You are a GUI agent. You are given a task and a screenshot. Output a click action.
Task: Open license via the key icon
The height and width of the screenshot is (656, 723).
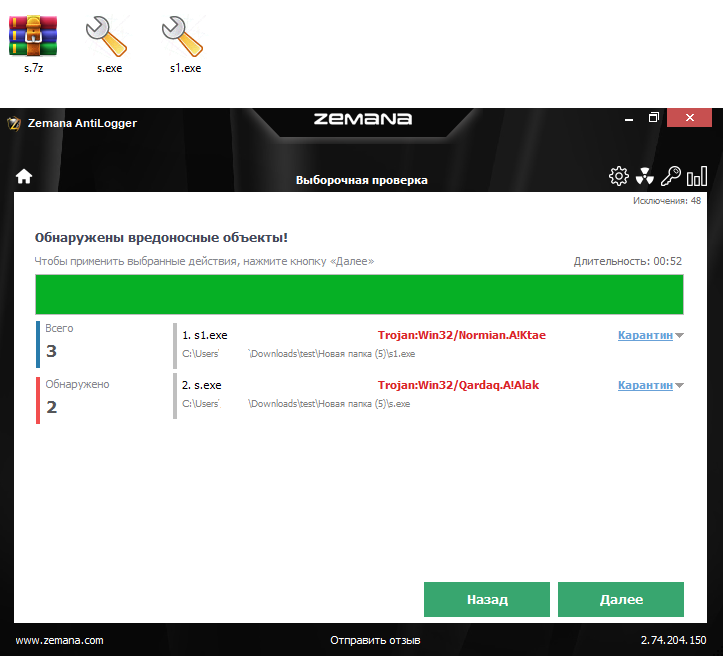pyautogui.click(x=670, y=176)
